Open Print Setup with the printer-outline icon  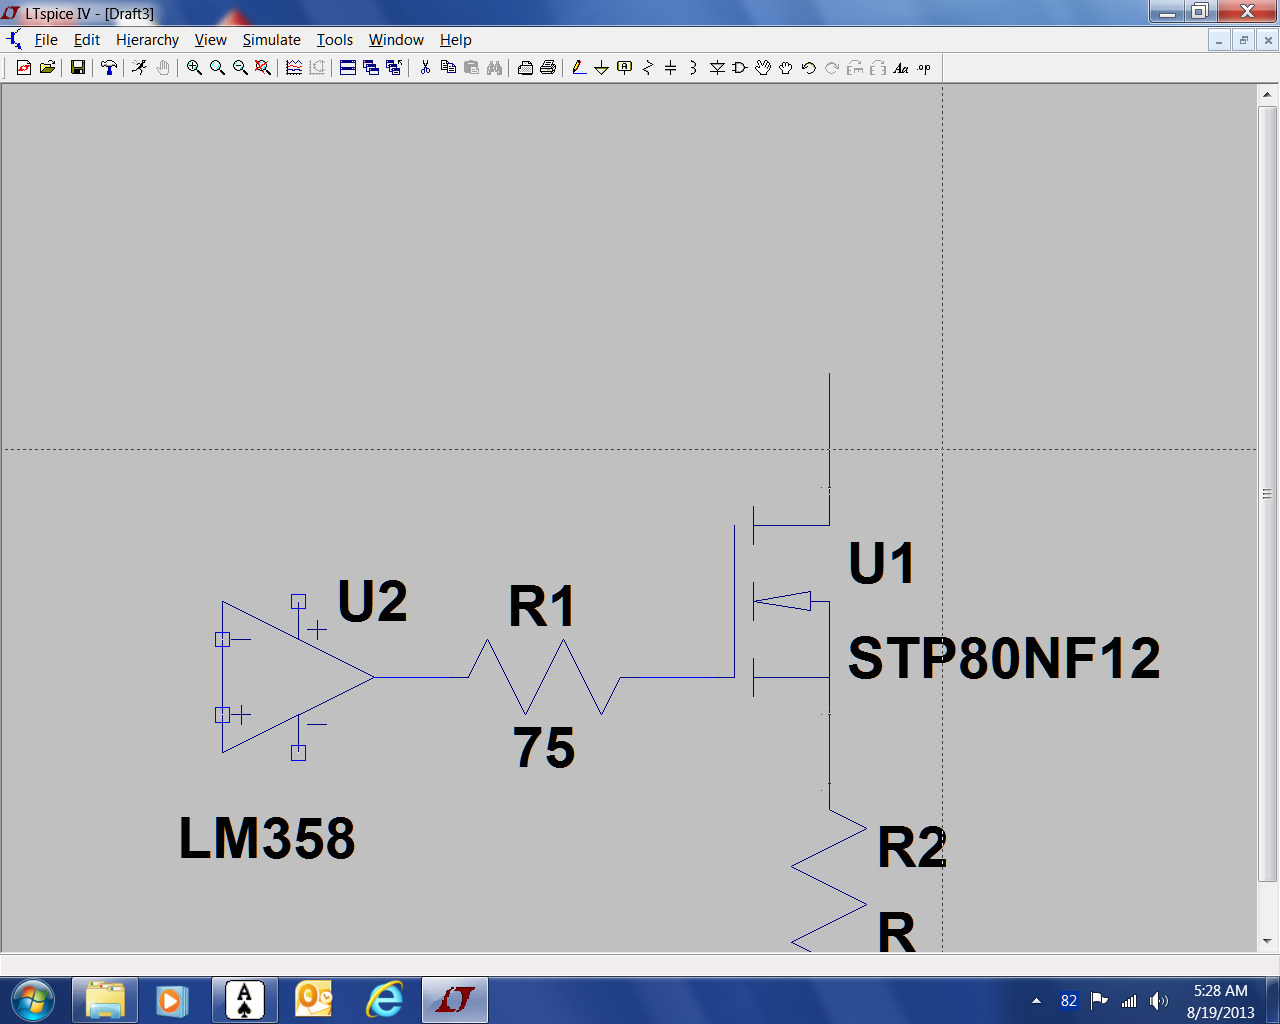click(525, 68)
